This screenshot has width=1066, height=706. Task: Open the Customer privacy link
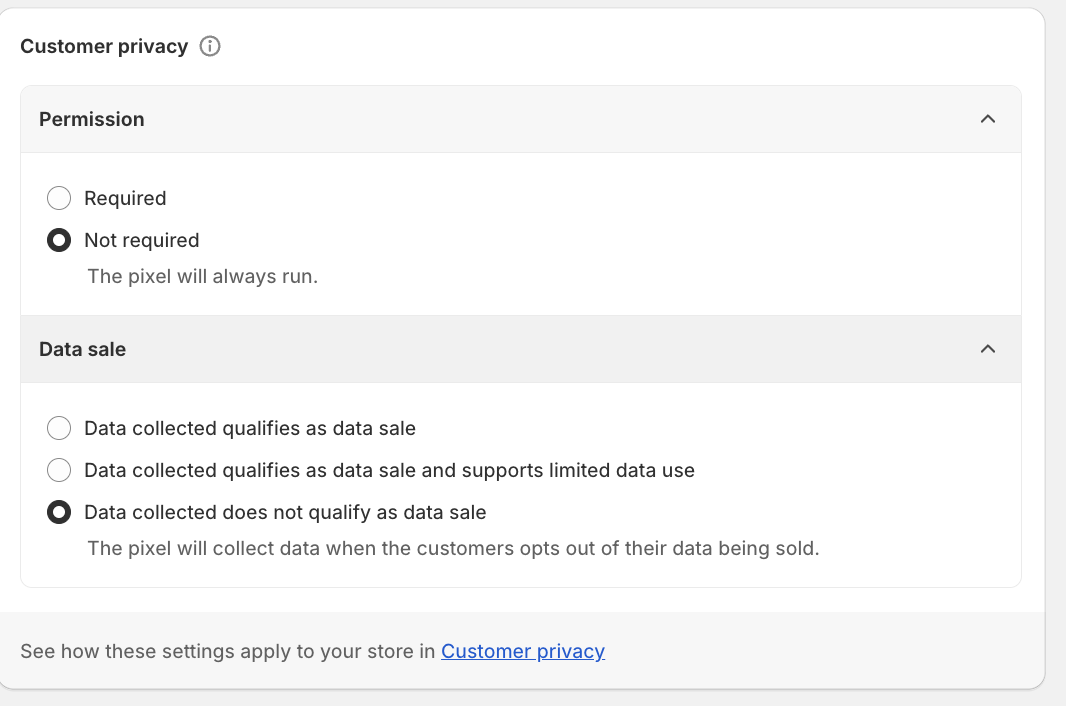[x=523, y=651]
